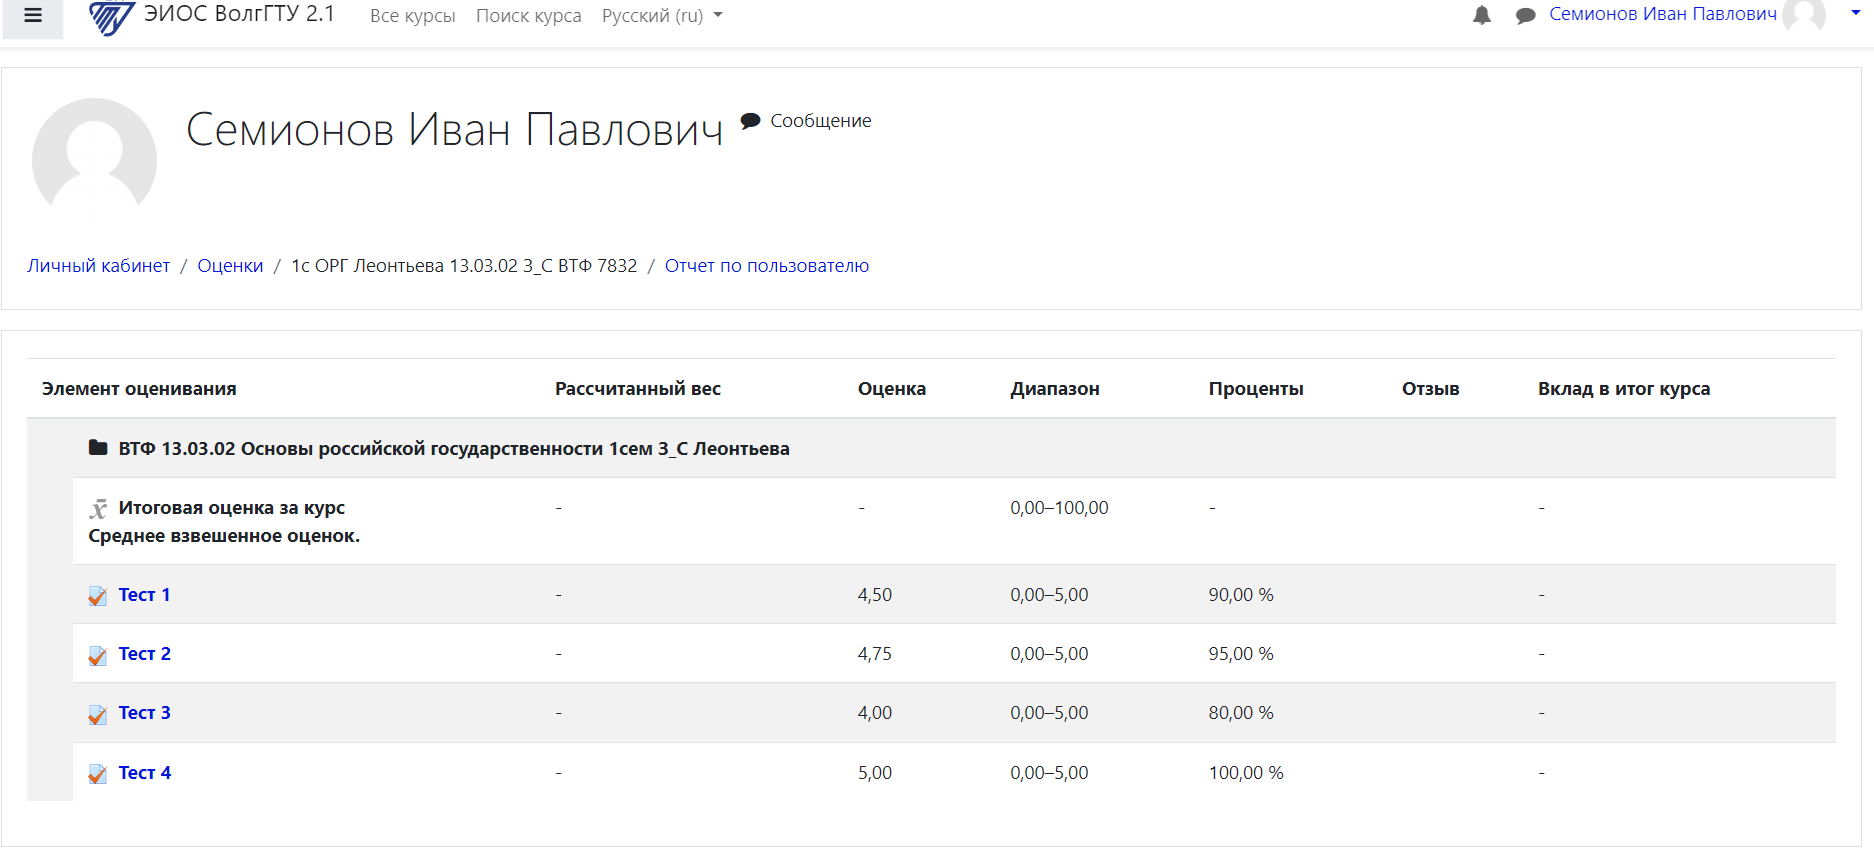Click the quiz icon beside Тест 3
This screenshot has height=850, width=1874.
tap(98, 714)
